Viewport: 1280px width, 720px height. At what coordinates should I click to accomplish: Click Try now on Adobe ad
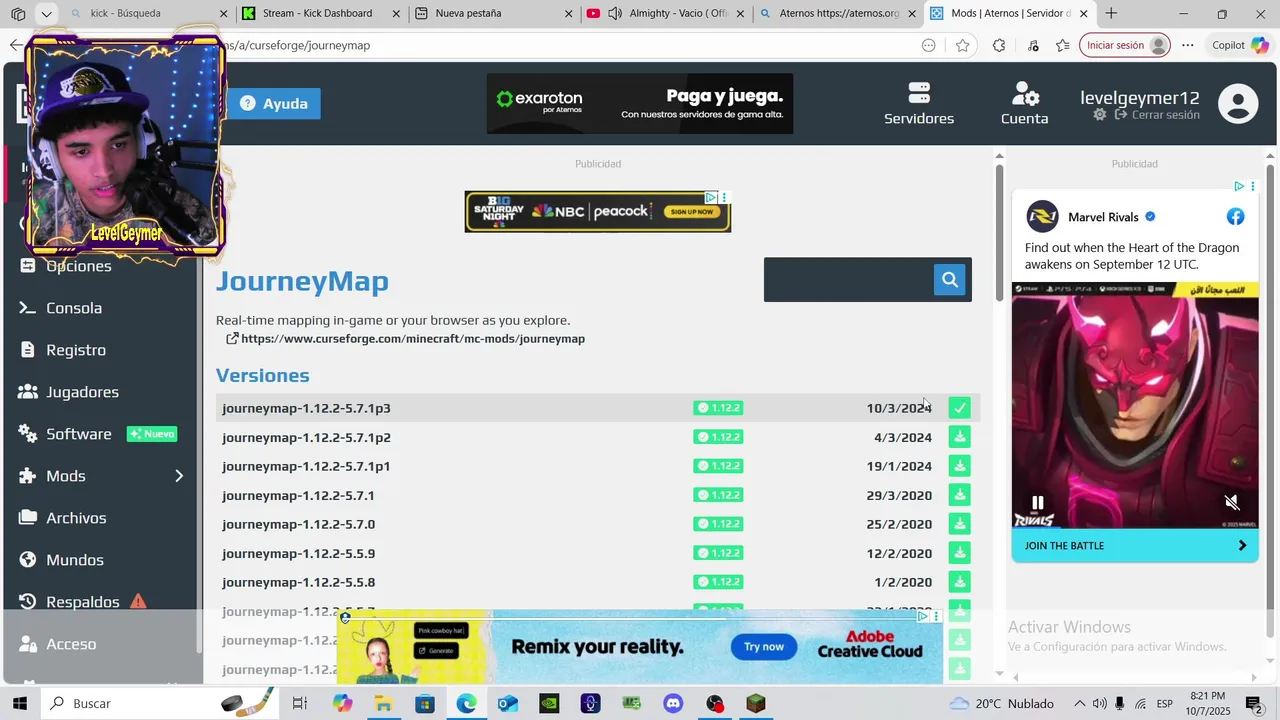pyautogui.click(x=764, y=647)
